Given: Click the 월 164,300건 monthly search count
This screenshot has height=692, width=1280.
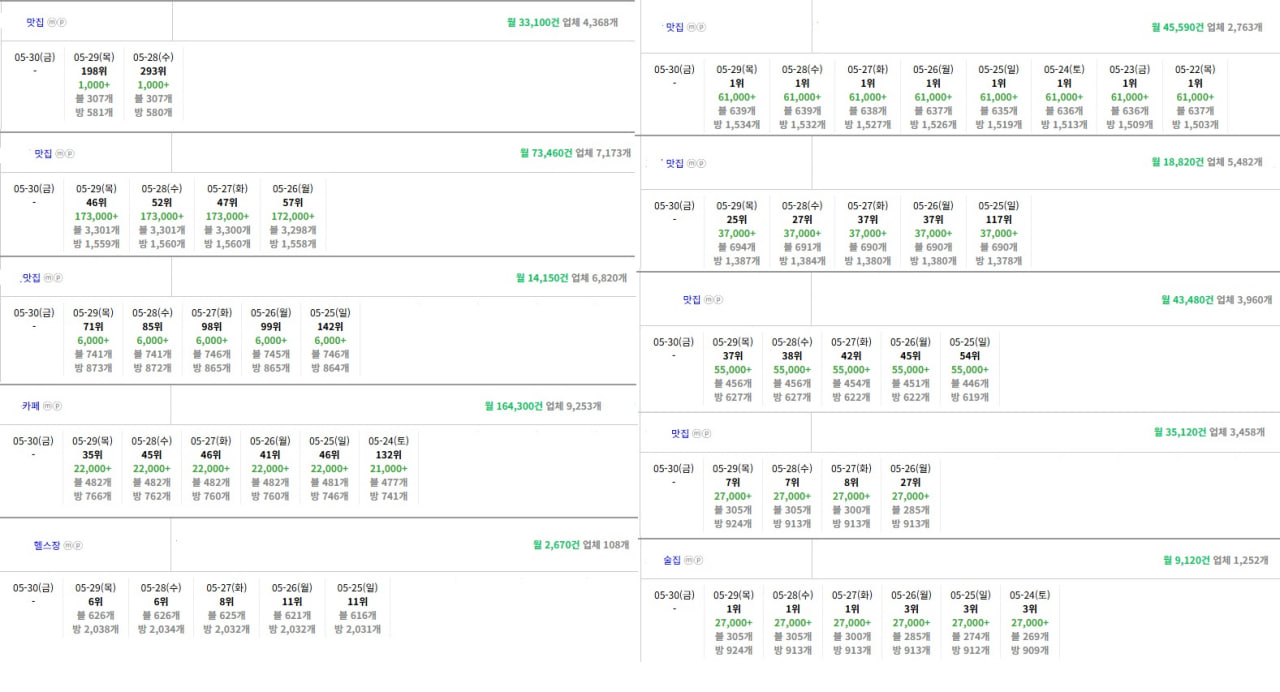Looking at the screenshot, I should tap(522, 406).
